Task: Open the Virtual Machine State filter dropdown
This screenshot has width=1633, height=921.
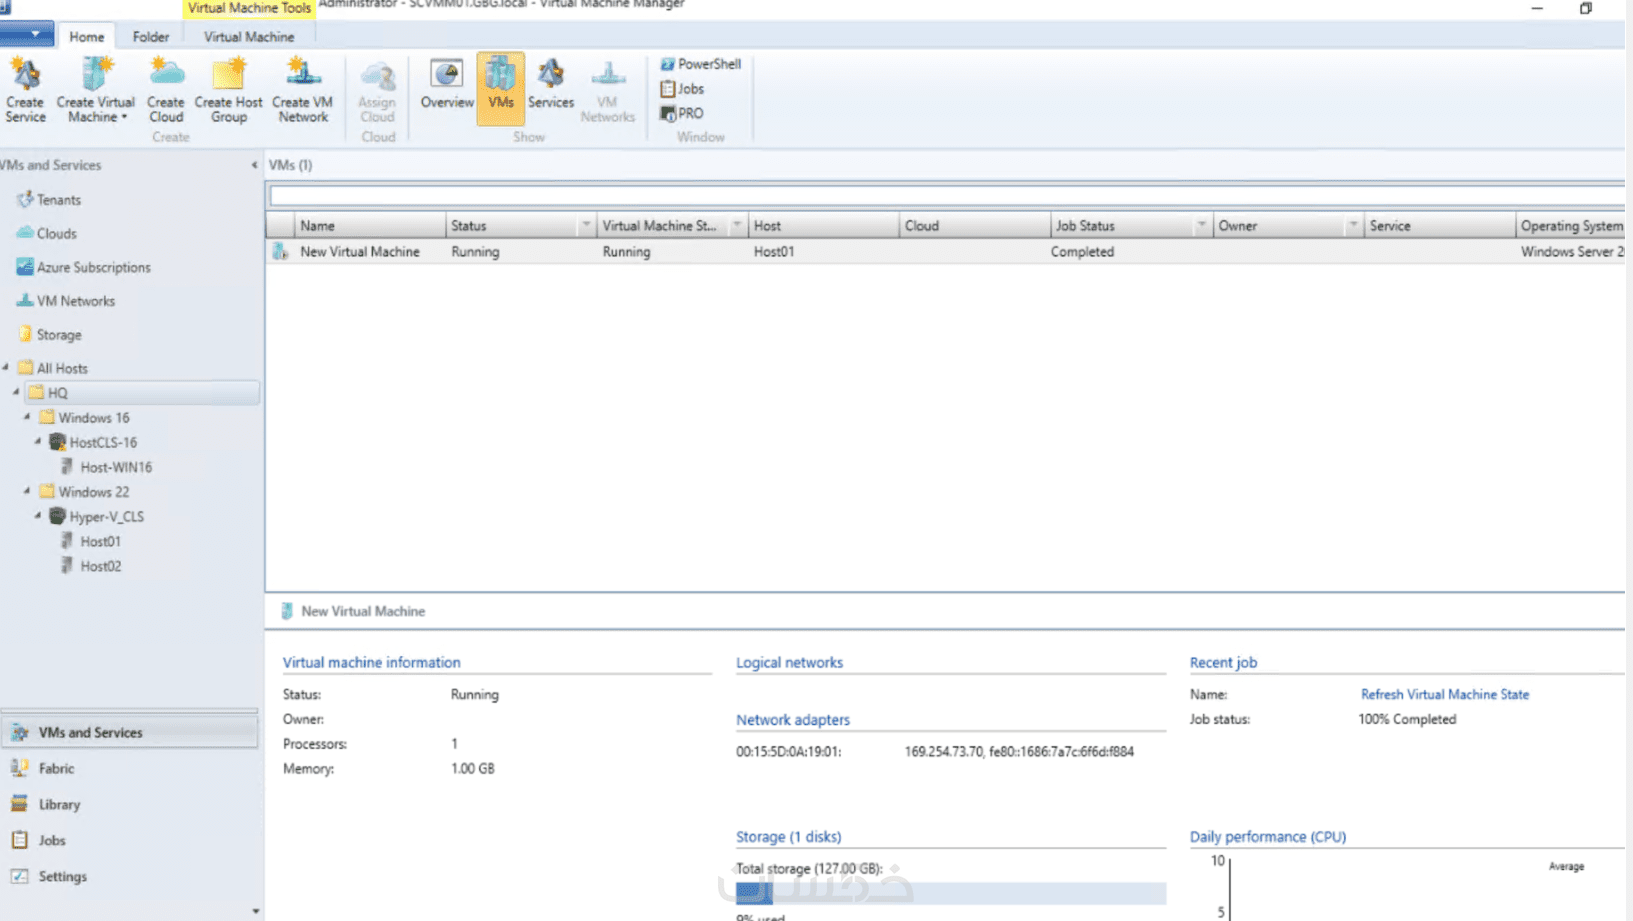Action: click(x=737, y=226)
